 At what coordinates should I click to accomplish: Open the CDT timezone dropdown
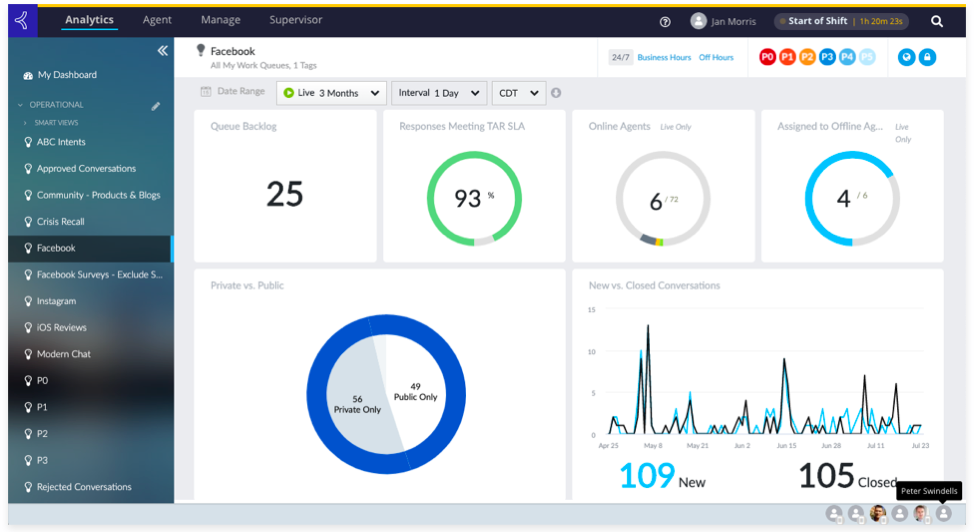[x=519, y=93]
